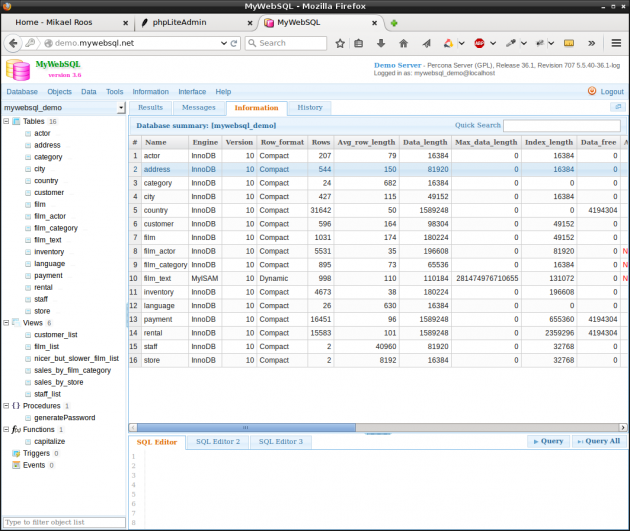The width and height of the screenshot is (630, 531).
Task: Collapse the Tables tree node
Action: (x=6, y=121)
